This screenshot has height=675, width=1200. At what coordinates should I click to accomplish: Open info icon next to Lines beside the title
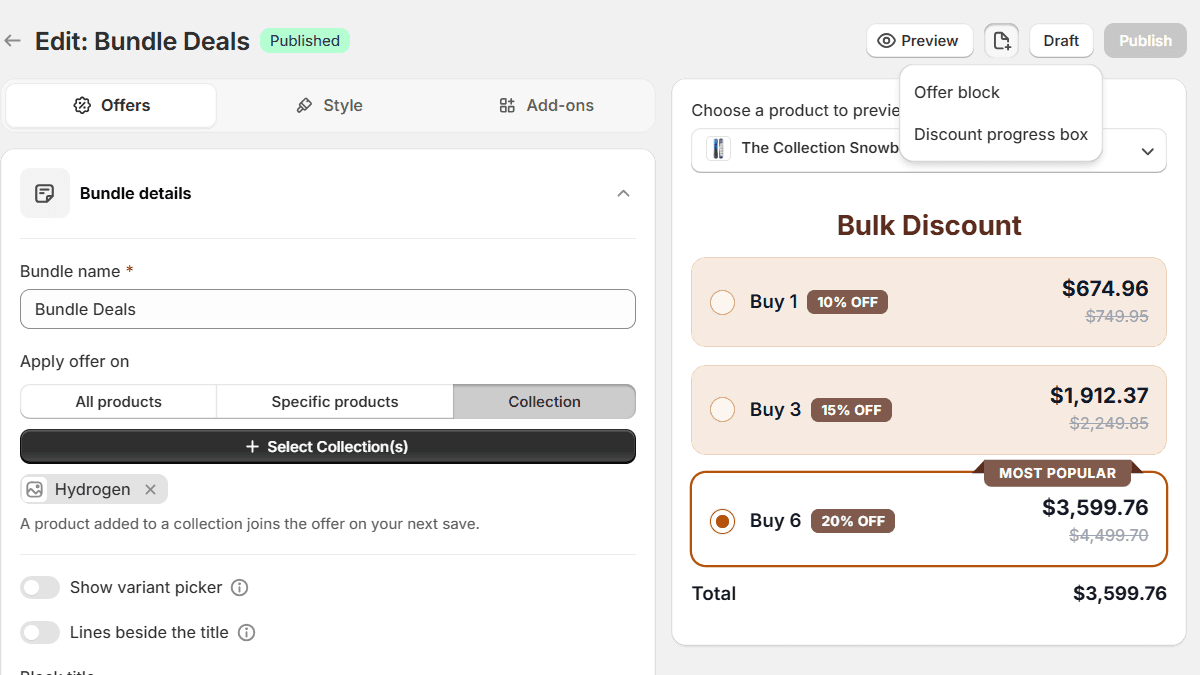click(246, 633)
